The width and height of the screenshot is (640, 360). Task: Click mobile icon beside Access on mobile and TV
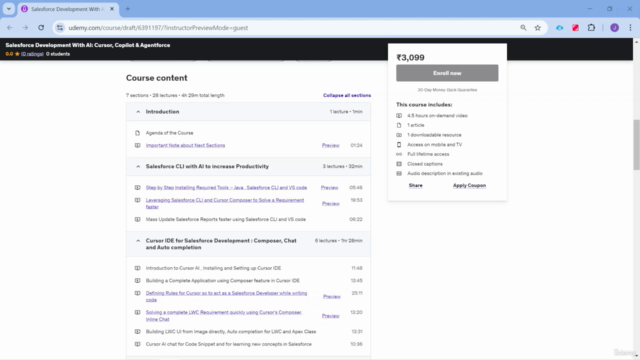(399, 144)
